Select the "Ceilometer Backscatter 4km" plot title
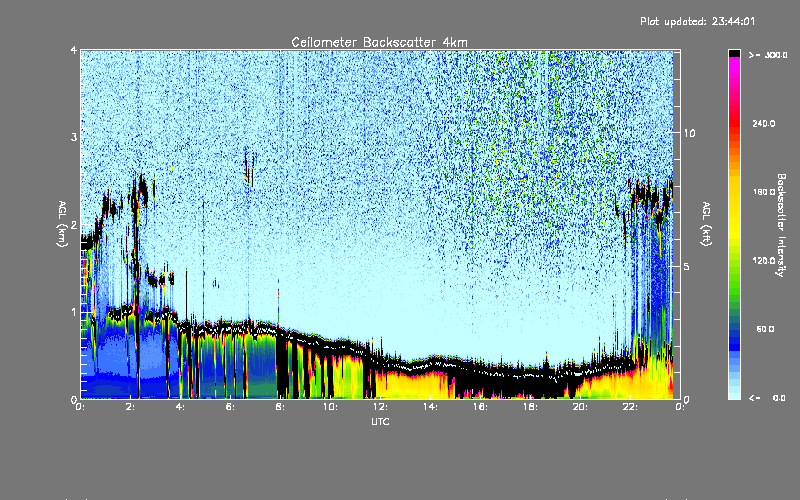This screenshot has height=500, width=800. click(x=379, y=42)
